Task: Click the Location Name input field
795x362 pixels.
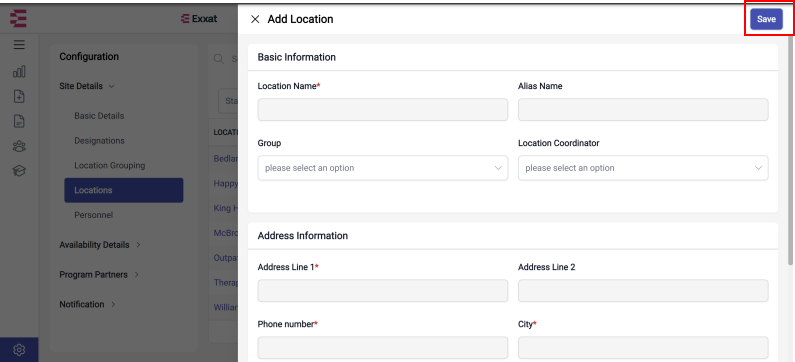Action: pos(383,110)
